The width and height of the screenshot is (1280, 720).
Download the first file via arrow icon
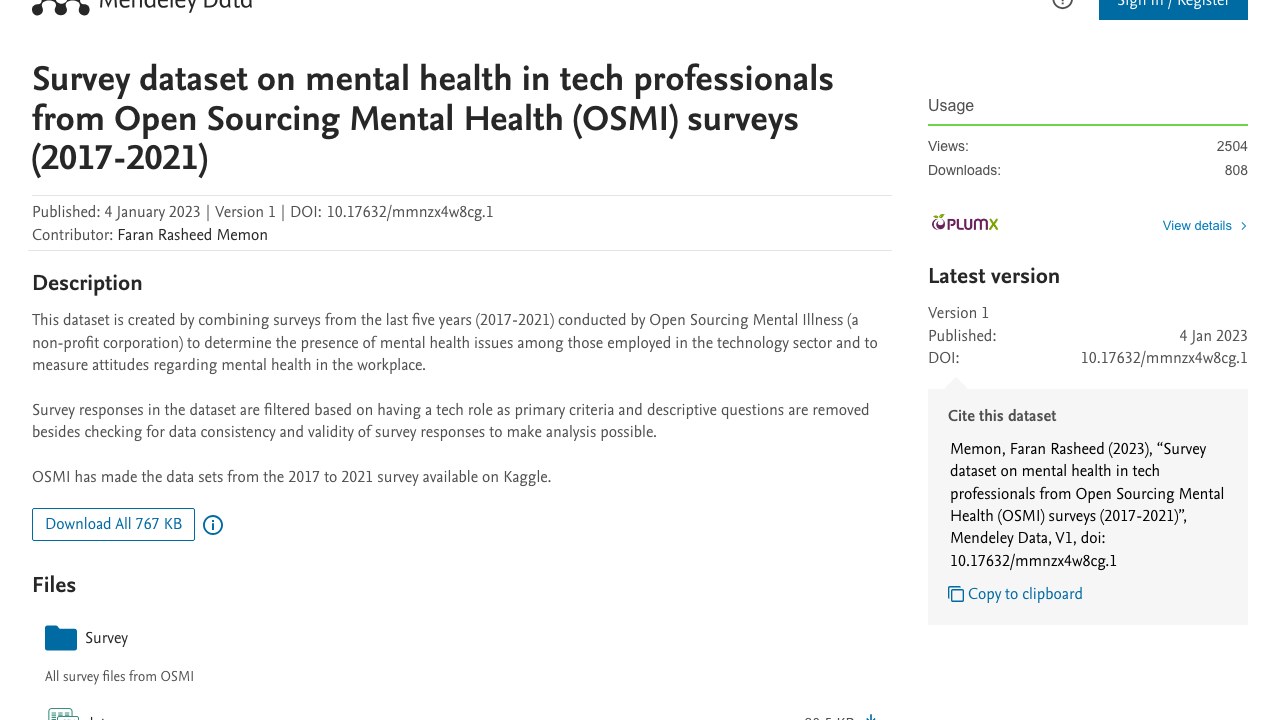pos(871,716)
